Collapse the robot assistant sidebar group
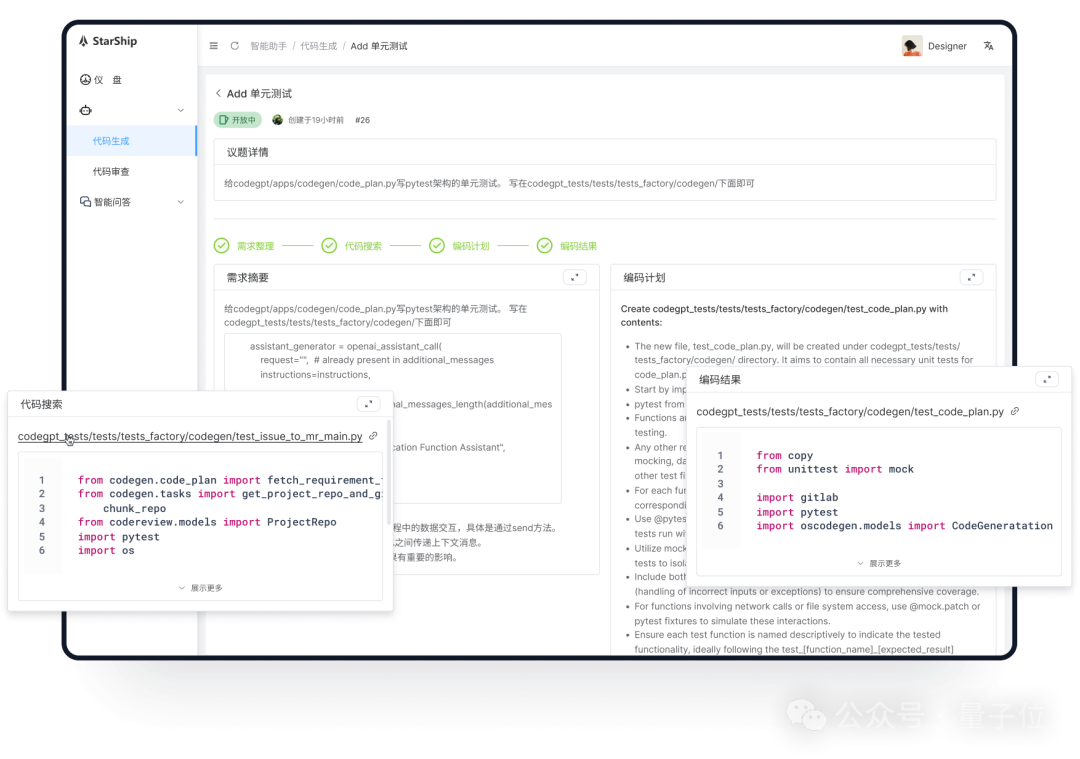1080x759 pixels. (x=181, y=110)
